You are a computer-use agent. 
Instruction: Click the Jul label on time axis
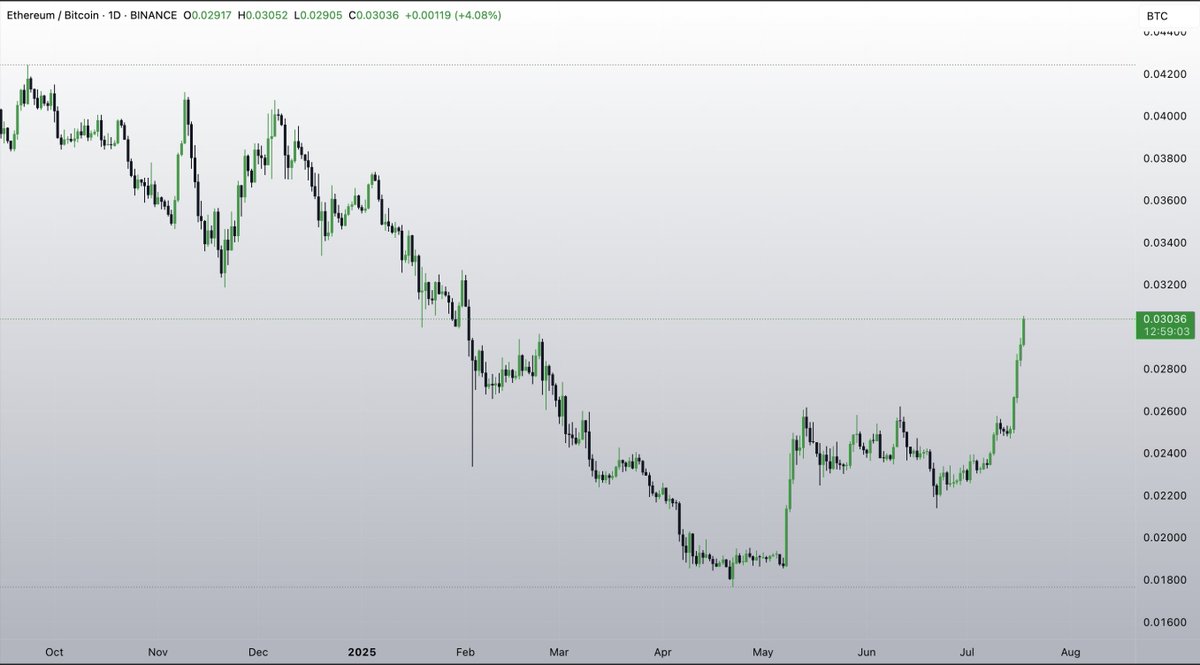(968, 652)
